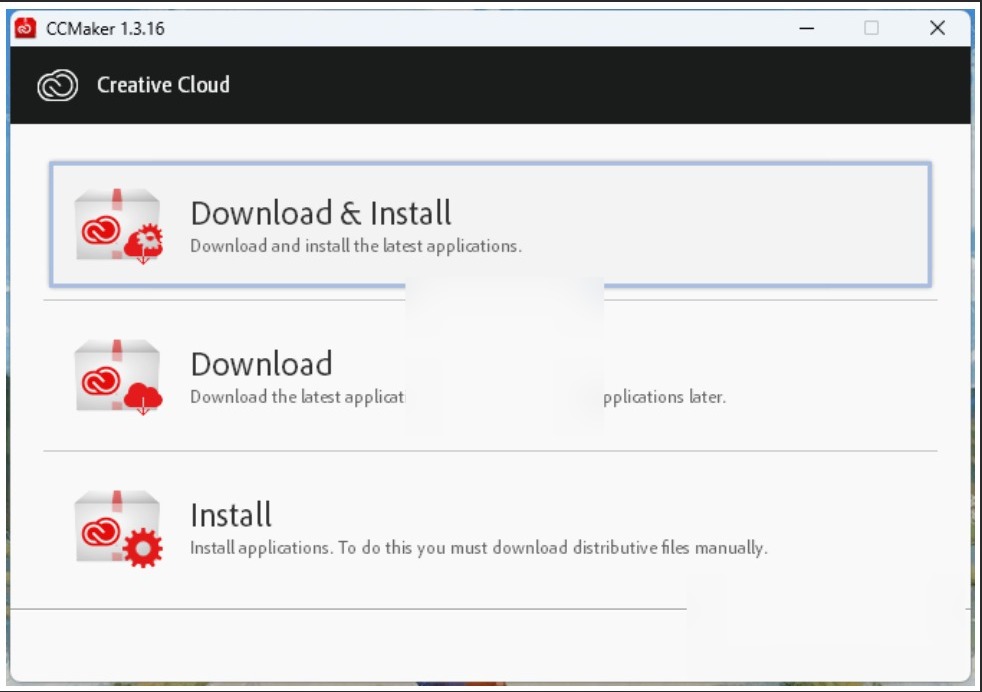
Task: Click the CCMaker app icon in title bar
Action: pos(25,28)
